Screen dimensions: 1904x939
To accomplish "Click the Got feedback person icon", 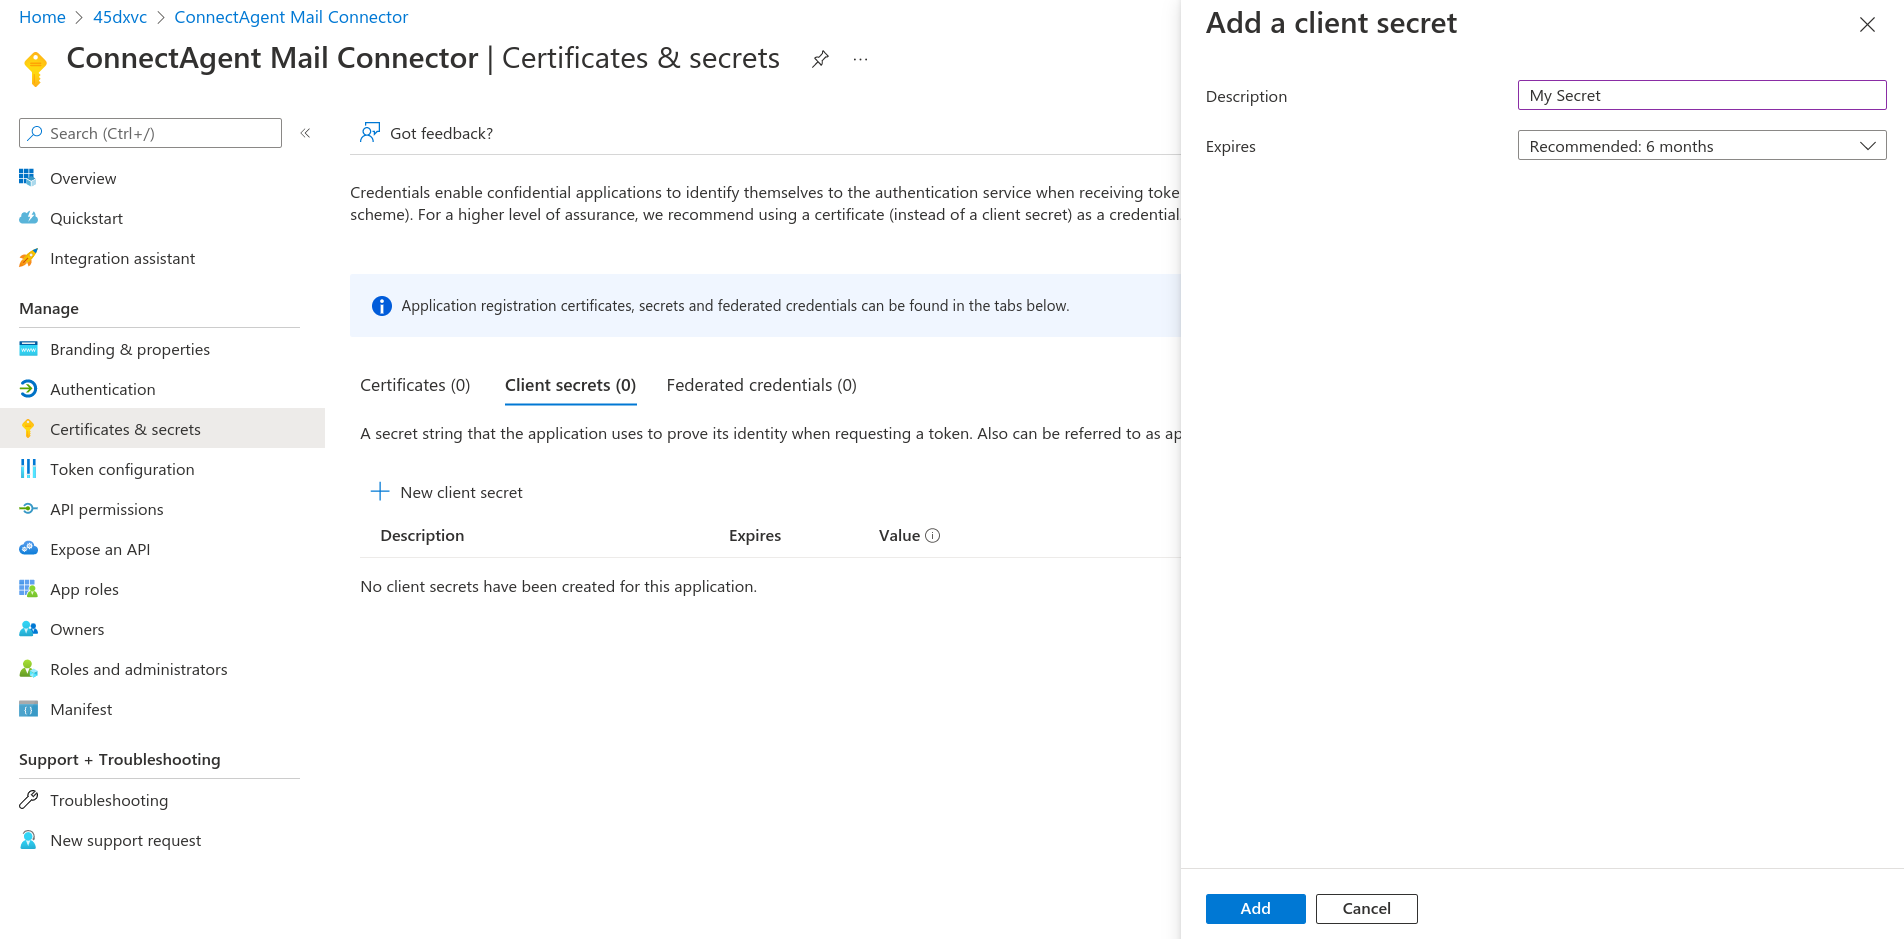I will pyautogui.click(x=370, y=132).
